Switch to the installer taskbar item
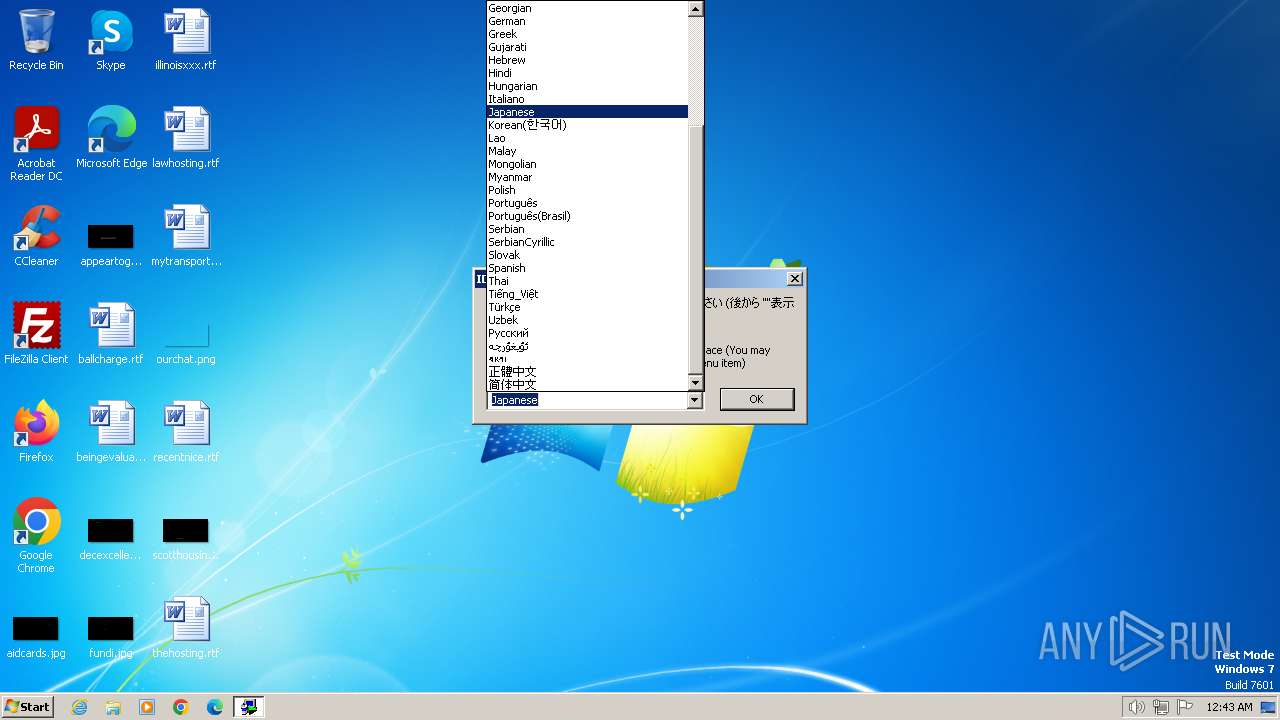 (249, 707)
